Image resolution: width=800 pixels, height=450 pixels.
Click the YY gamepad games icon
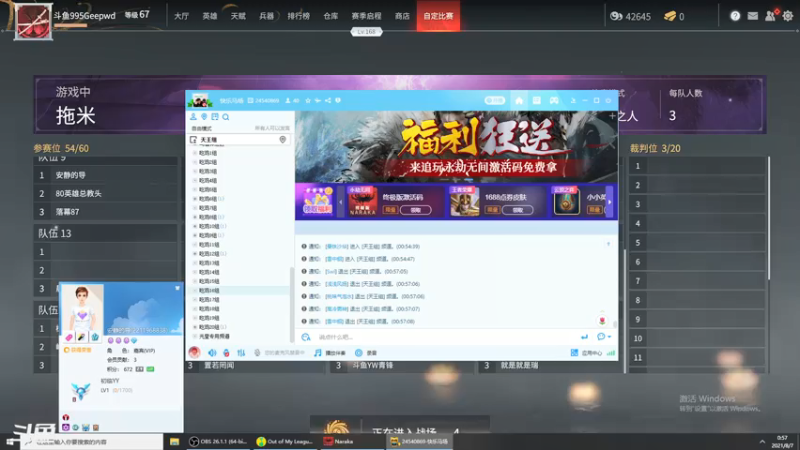point(554,101)
